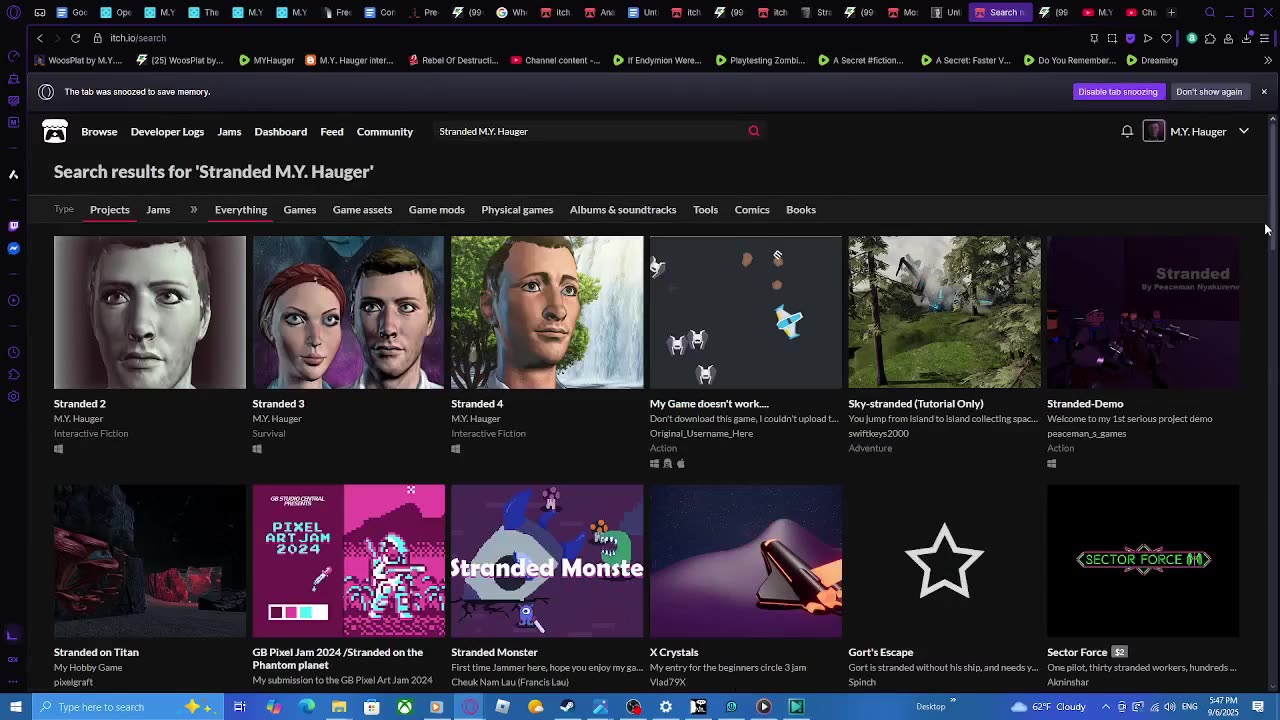1280x720 pixels.
Task: Open Steam from the taskbar
Action: (567, 707)
